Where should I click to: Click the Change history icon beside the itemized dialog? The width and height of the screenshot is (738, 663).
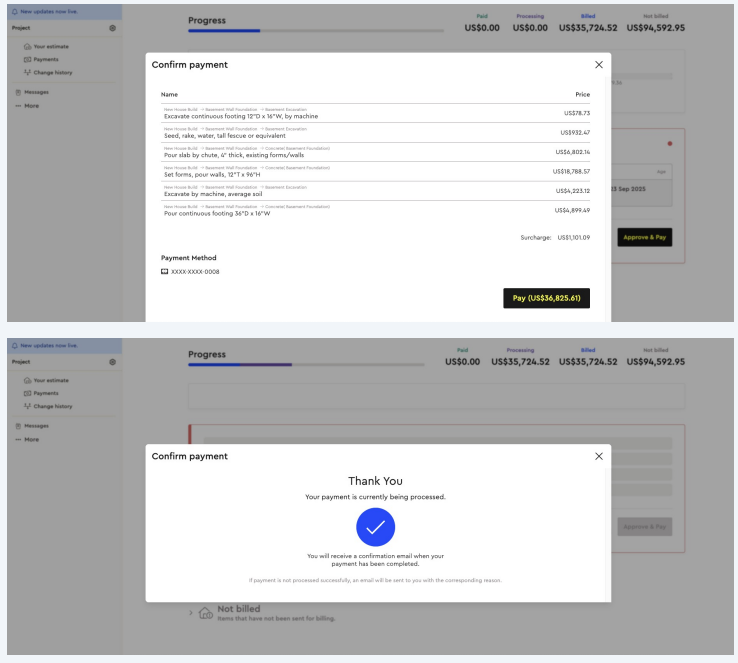point(27,73)
